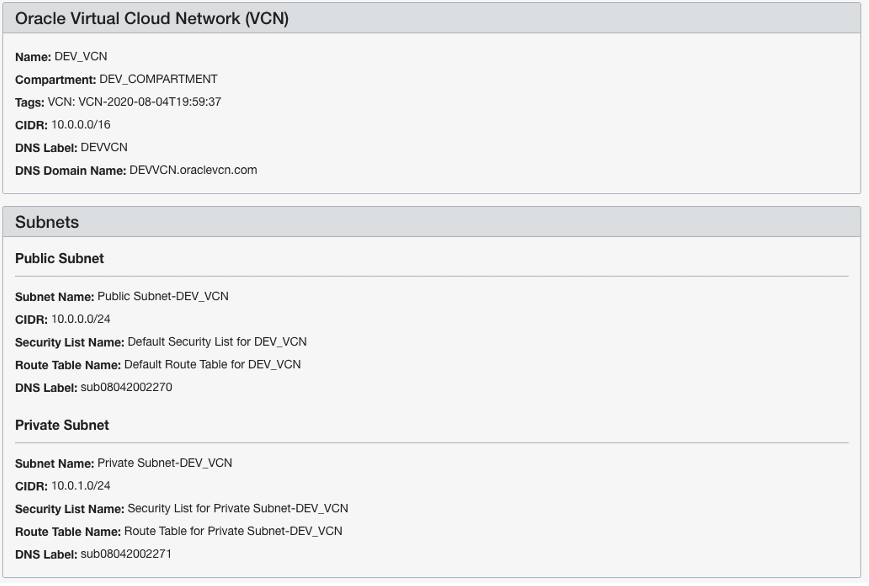Click Security List for Private Subnet-DEV_VCN

click(238, 508)
